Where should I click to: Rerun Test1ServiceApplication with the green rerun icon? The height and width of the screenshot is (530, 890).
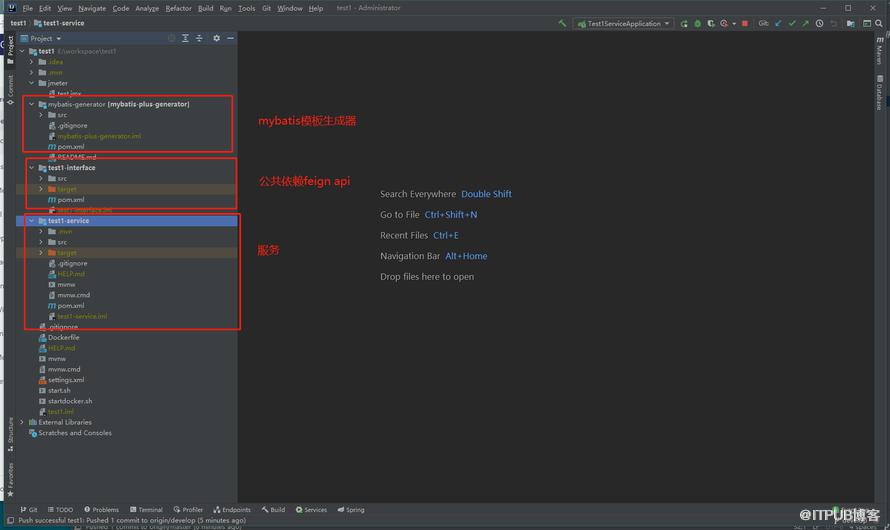coord(684,23)
